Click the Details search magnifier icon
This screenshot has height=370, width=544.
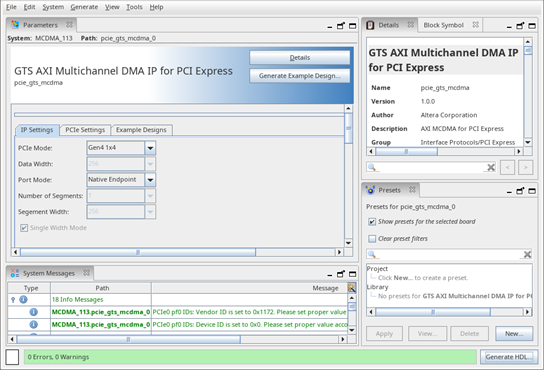(x=372, y=167)
